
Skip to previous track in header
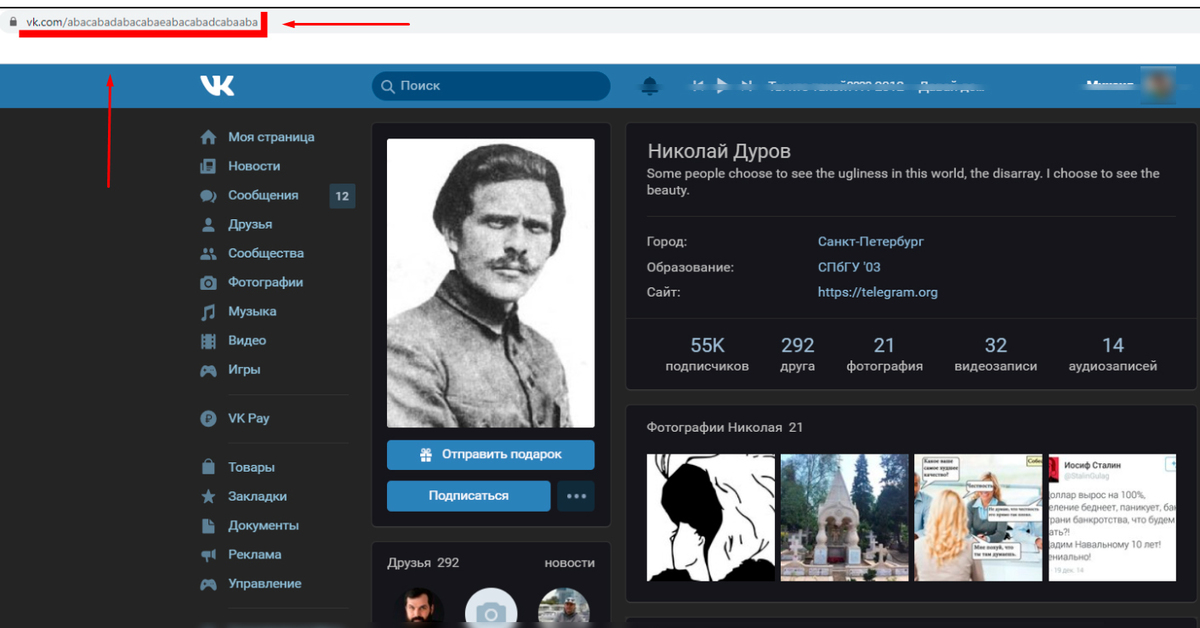[698, 86]
